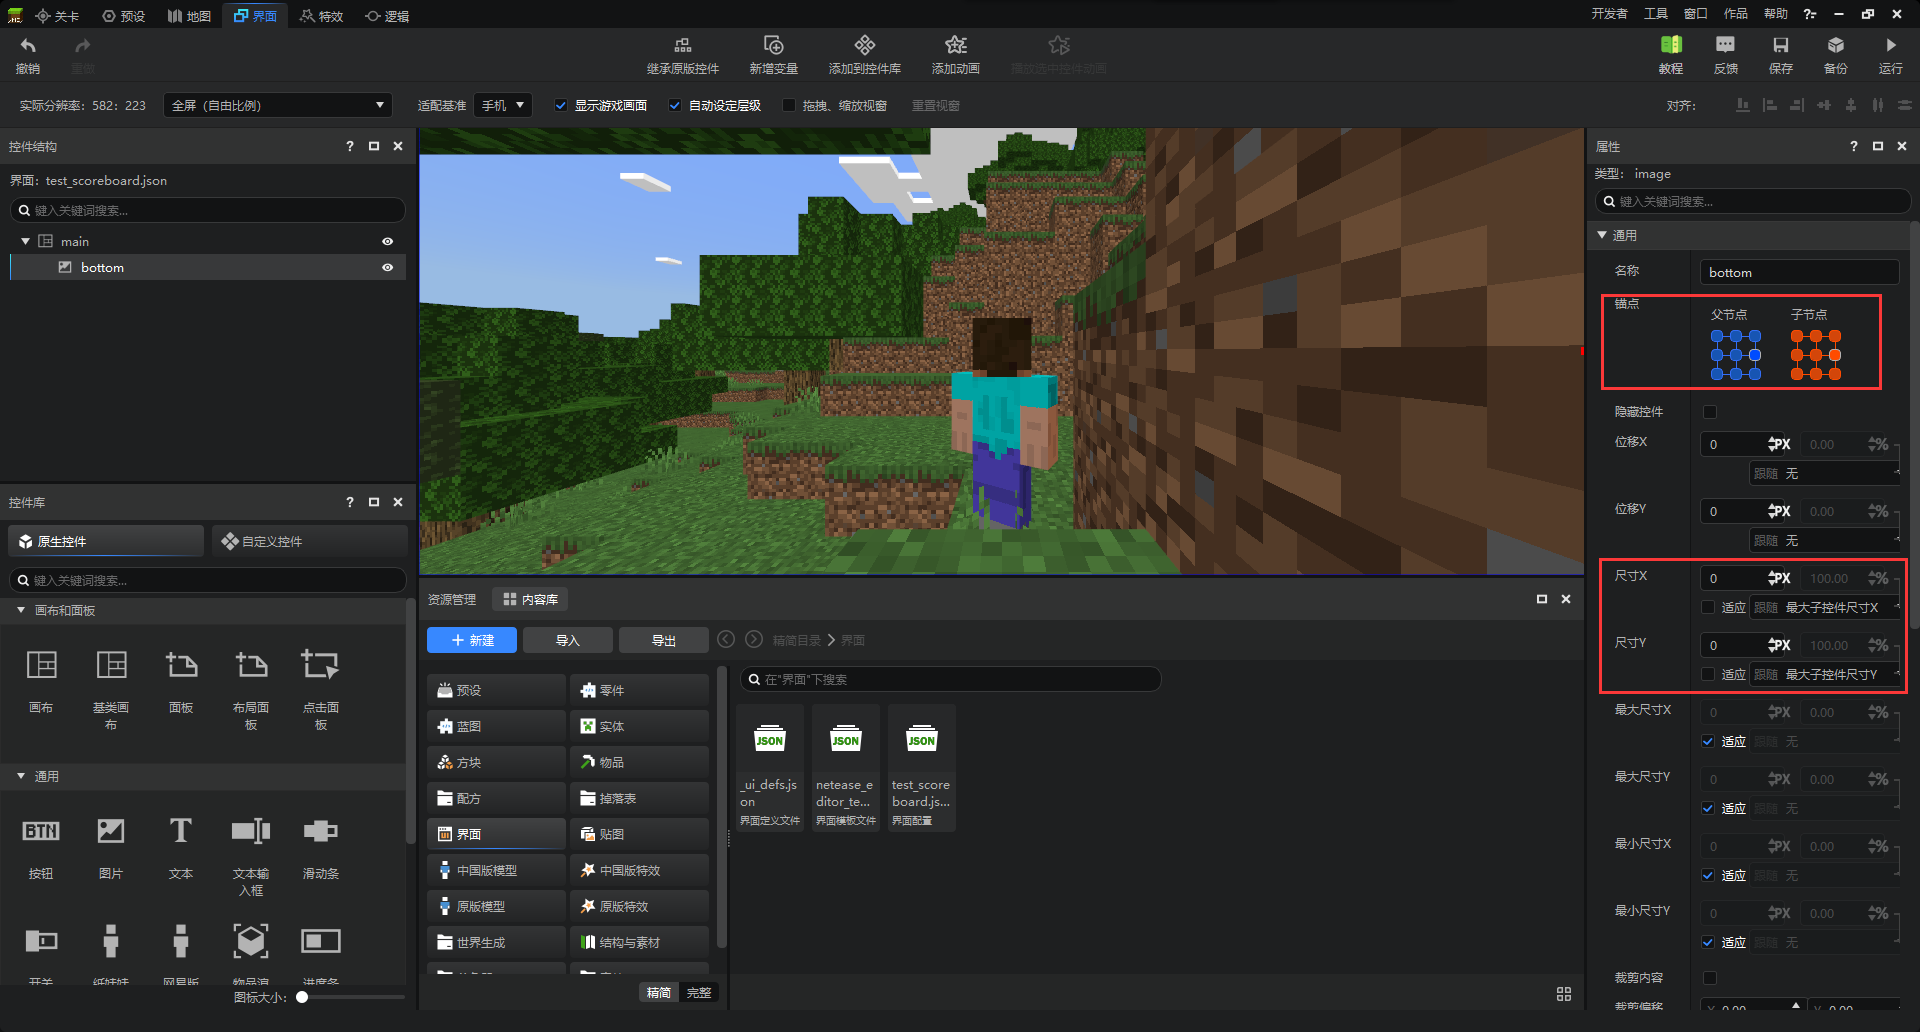
Task: Select the 点击面板 control icon
Action: (321, 665)
